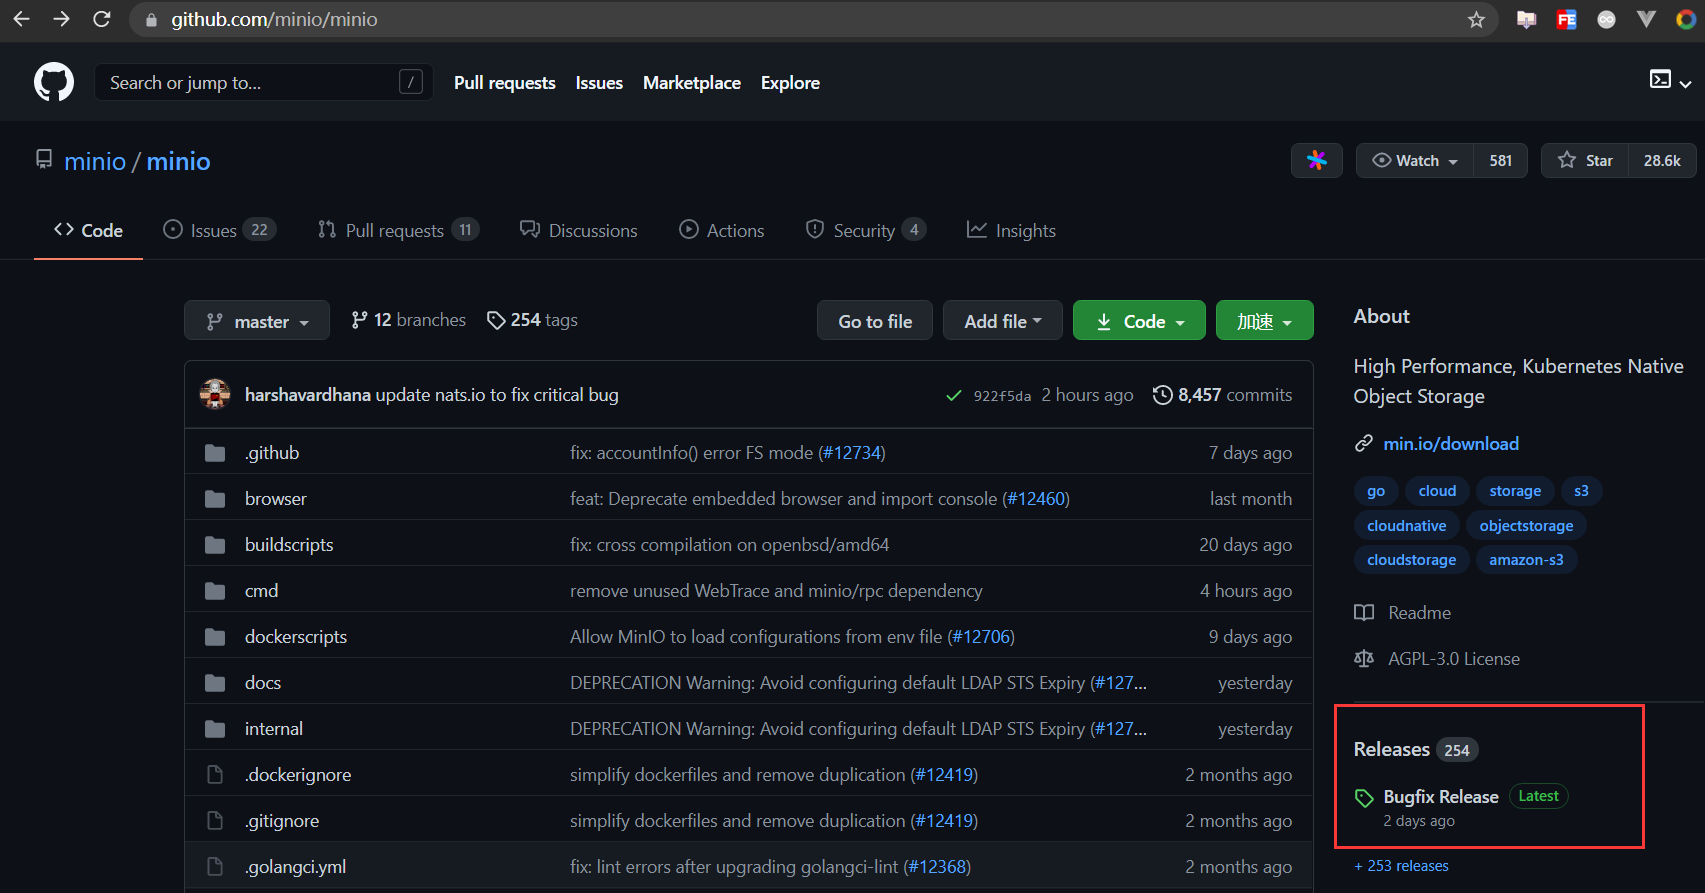Select the amazon-s3 topic tag
Screen dimensions: 1705x893
1526,560
